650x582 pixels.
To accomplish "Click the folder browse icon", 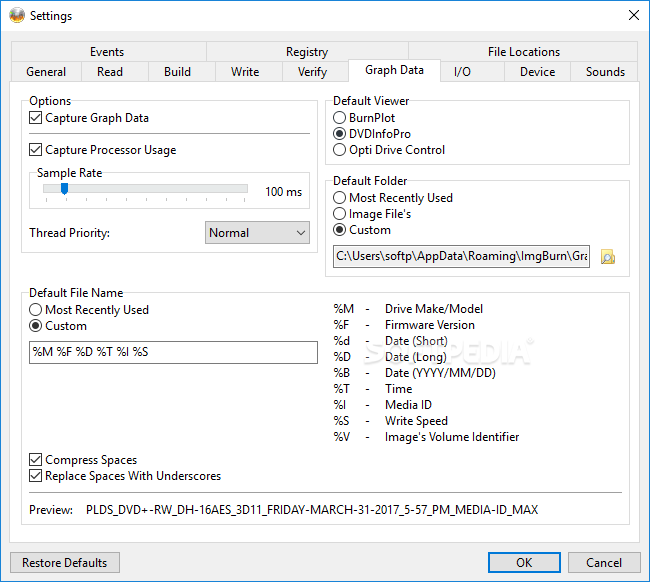I will coord(608,257).
